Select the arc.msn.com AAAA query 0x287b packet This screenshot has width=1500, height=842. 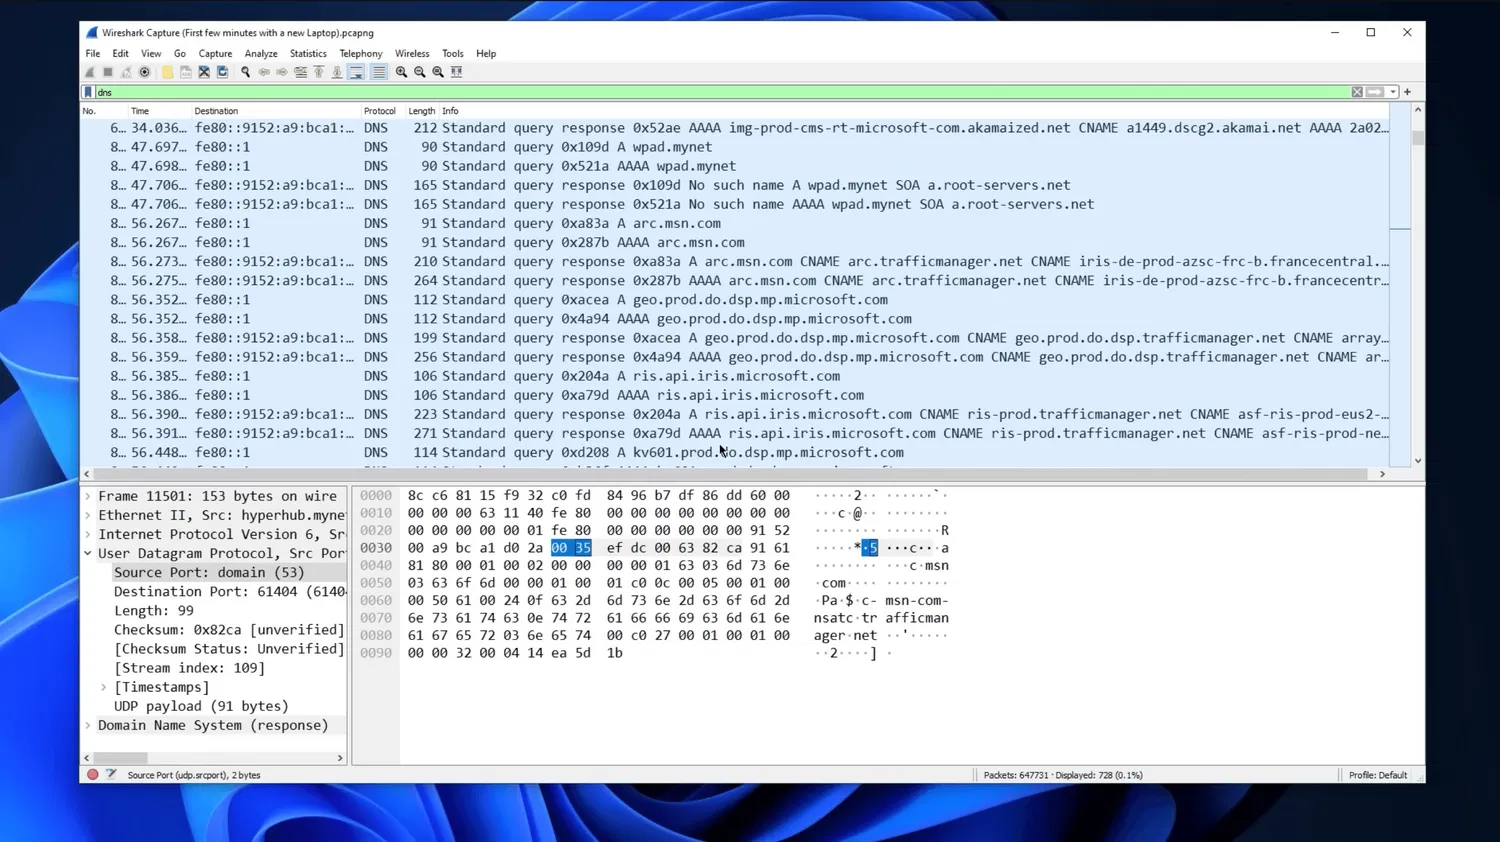(735, 242)
